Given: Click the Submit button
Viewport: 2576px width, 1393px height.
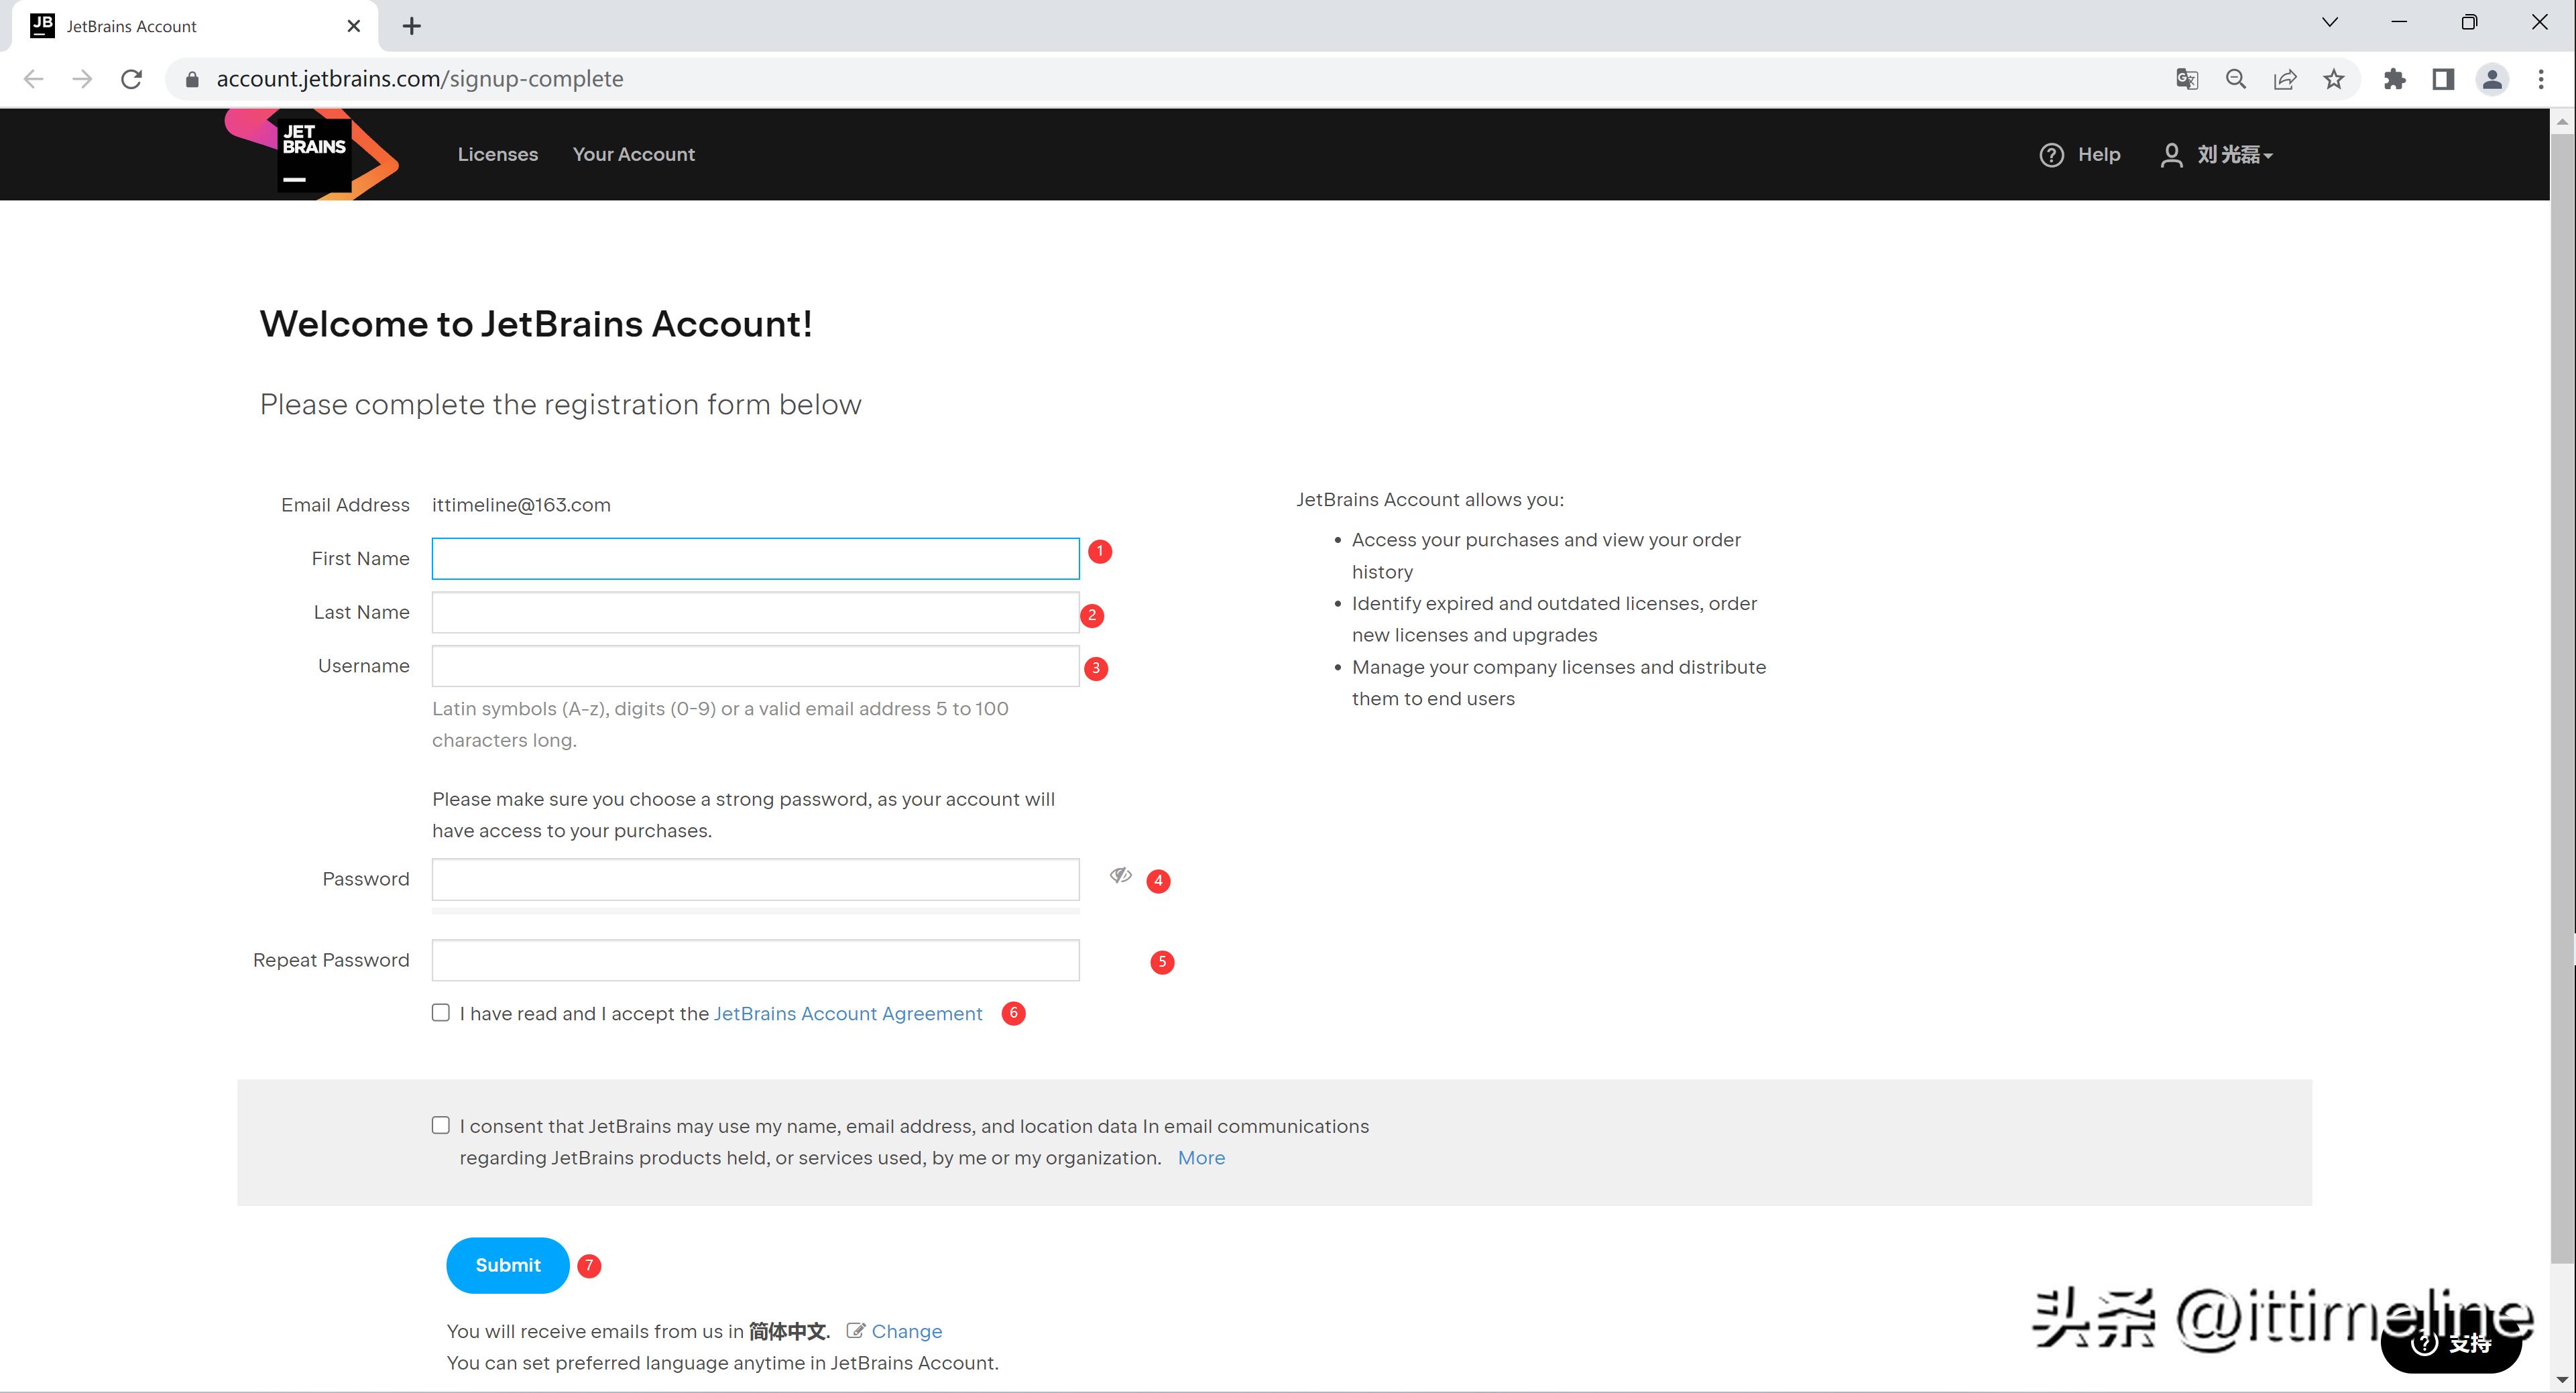Looking at the screenshot, I should point(508,1265).
